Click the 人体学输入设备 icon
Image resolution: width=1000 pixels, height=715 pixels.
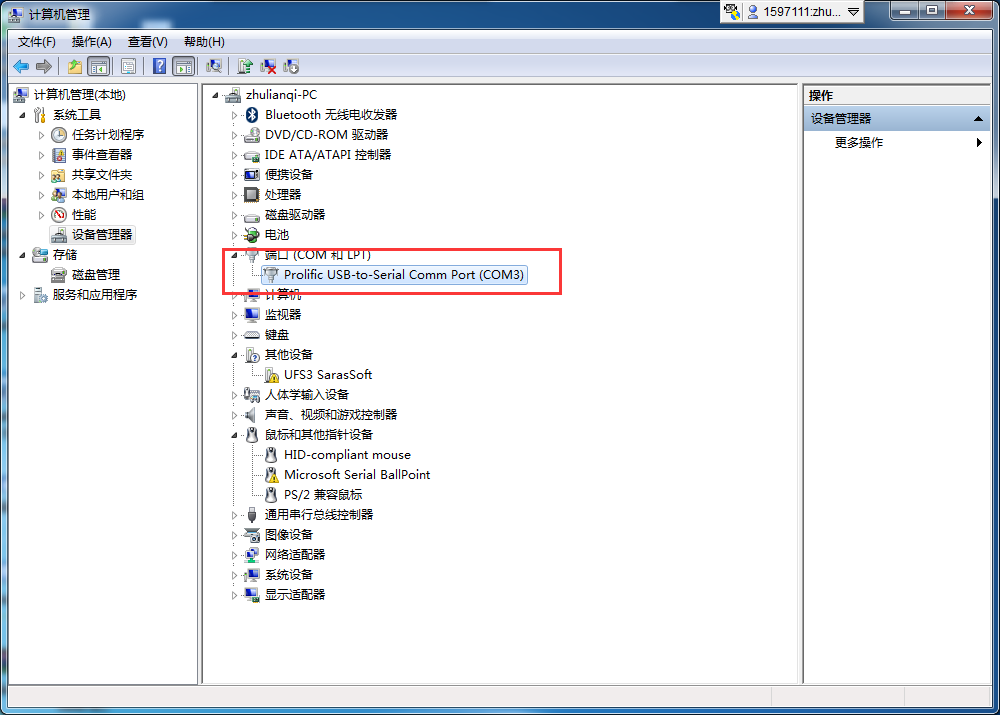(x=252, y=395)
